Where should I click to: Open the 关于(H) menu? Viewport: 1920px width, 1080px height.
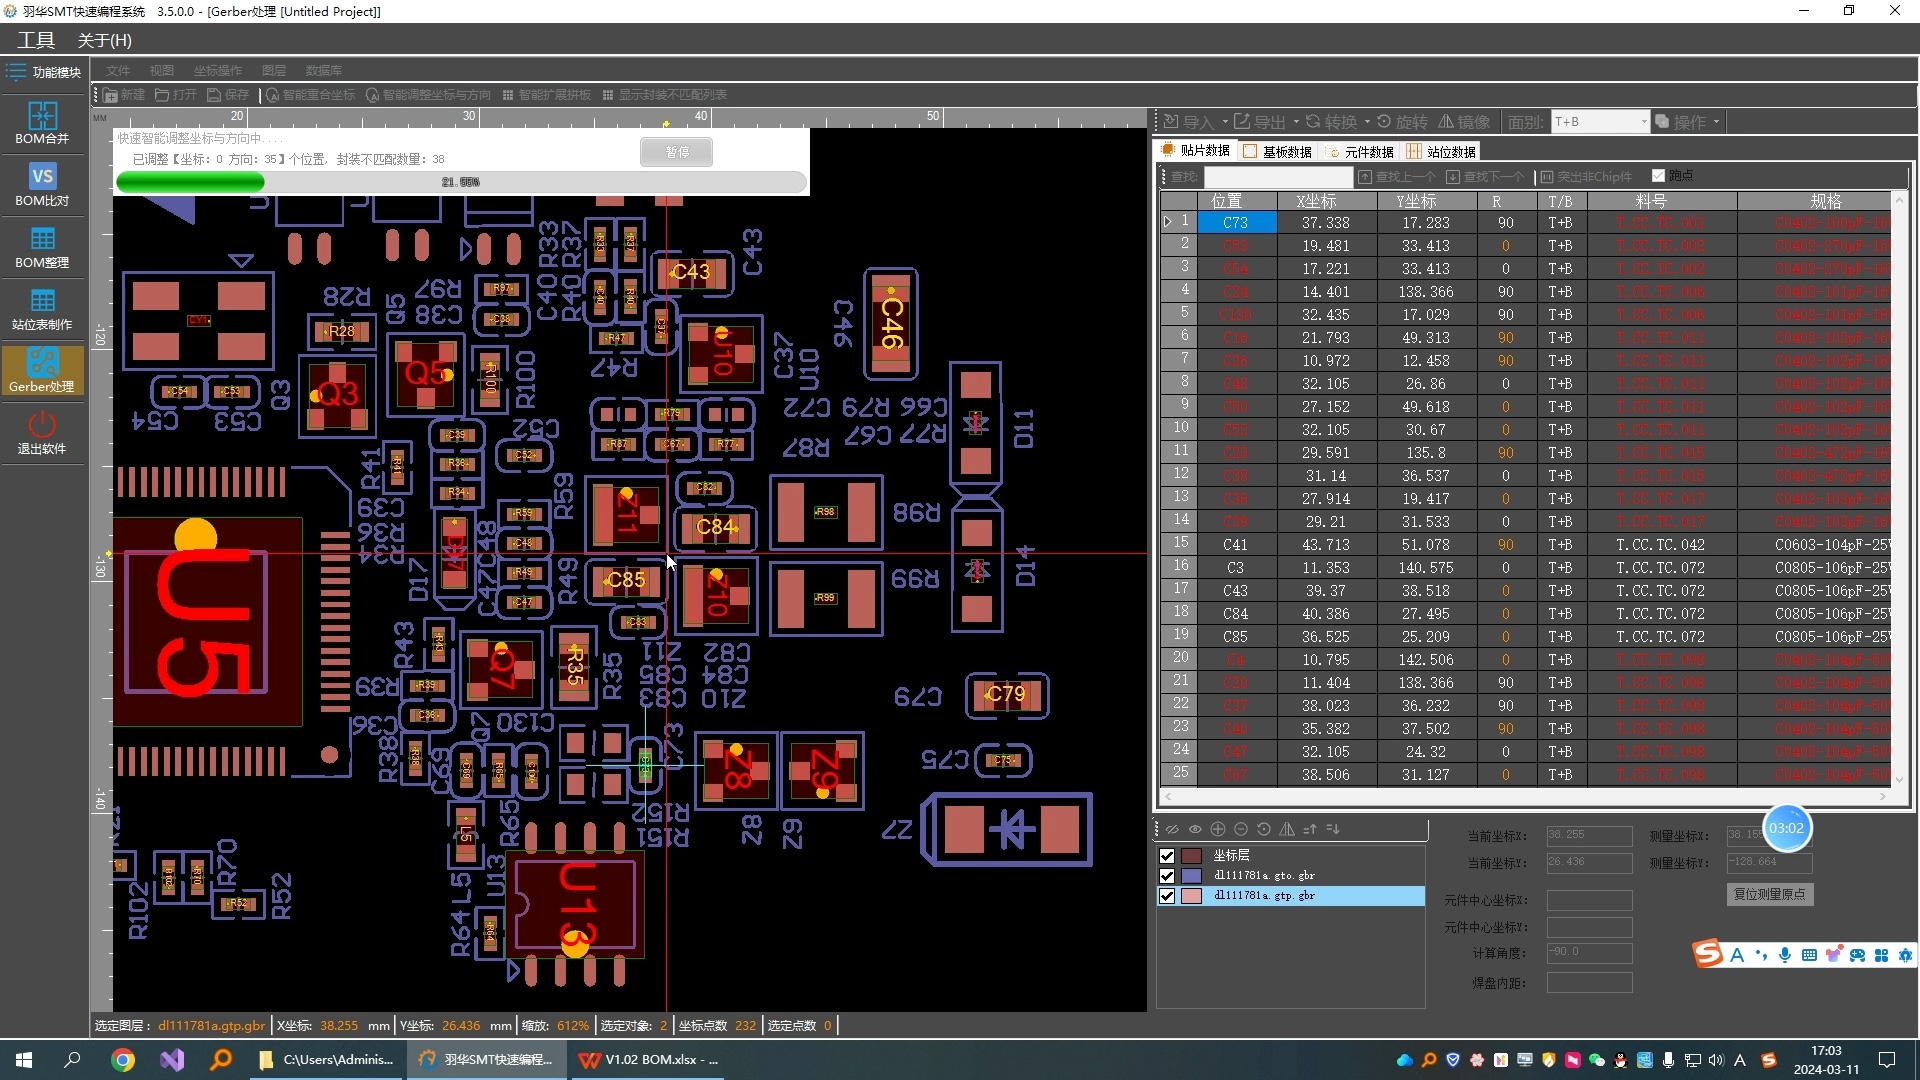(105, 40)
